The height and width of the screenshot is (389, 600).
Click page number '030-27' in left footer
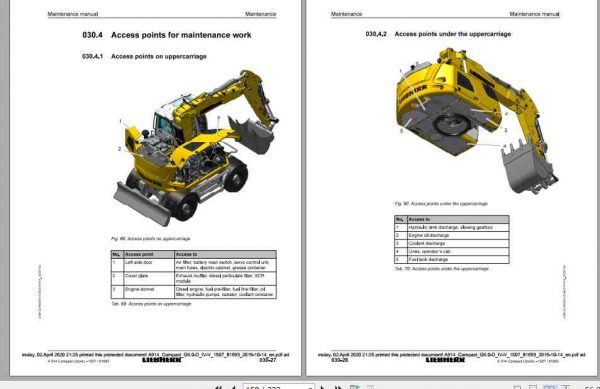click(267, 360)
